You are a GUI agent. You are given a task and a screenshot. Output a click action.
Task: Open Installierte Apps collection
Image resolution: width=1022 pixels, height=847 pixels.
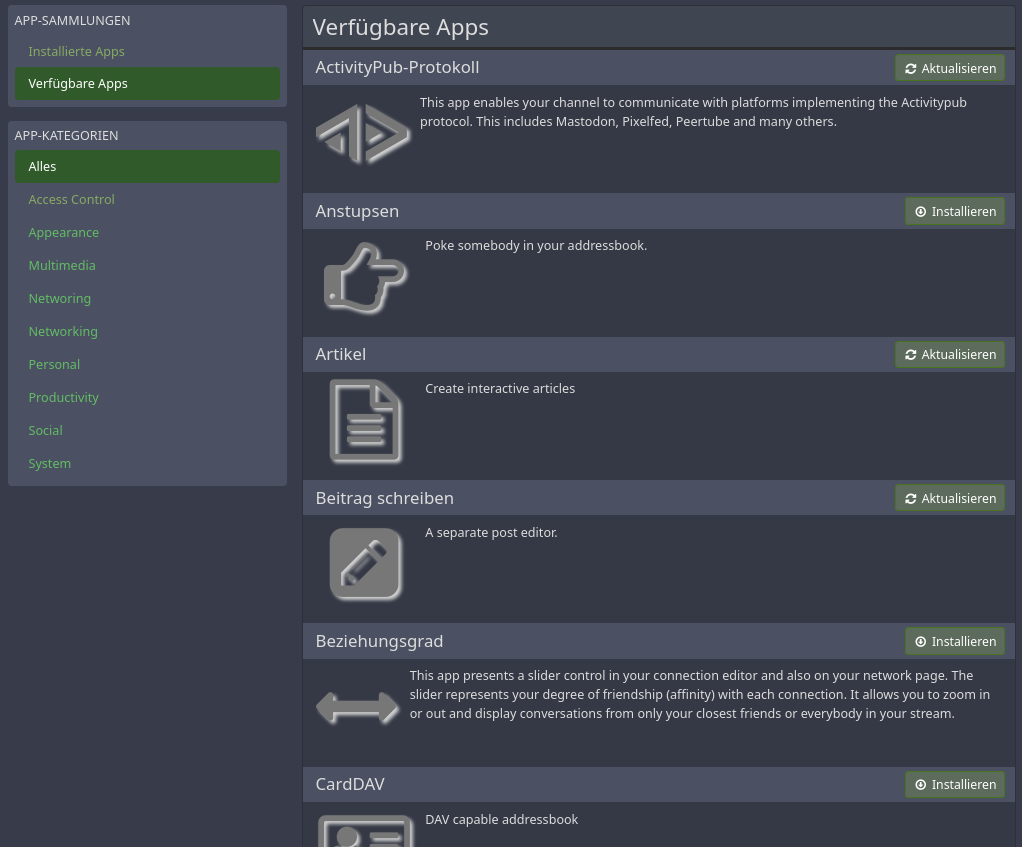click(x=77, y=51)
